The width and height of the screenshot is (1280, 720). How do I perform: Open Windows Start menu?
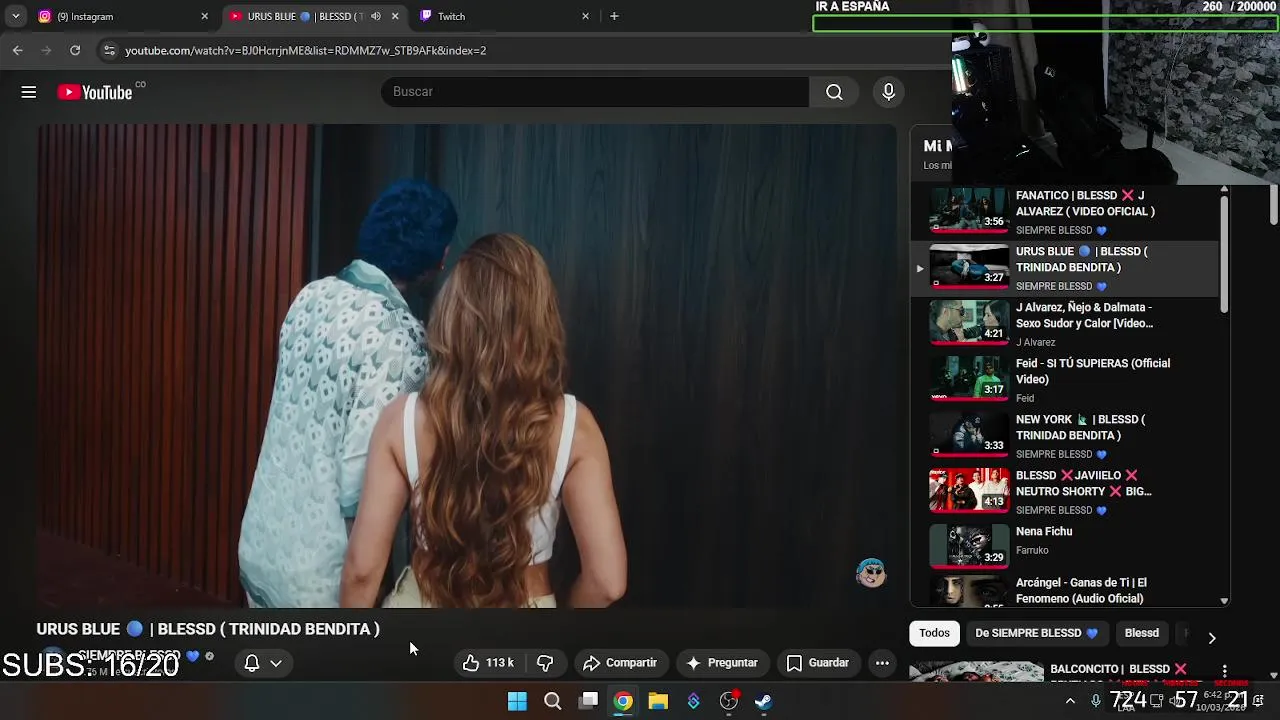517,701
